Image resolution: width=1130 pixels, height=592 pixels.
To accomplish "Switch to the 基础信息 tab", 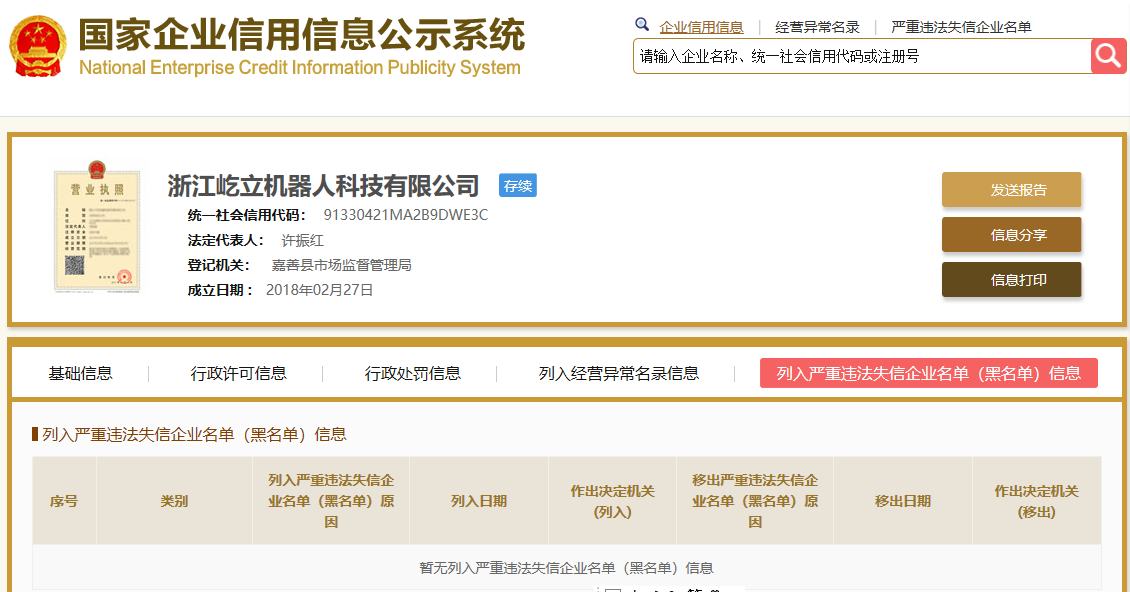I will click(x=80, y=374).
